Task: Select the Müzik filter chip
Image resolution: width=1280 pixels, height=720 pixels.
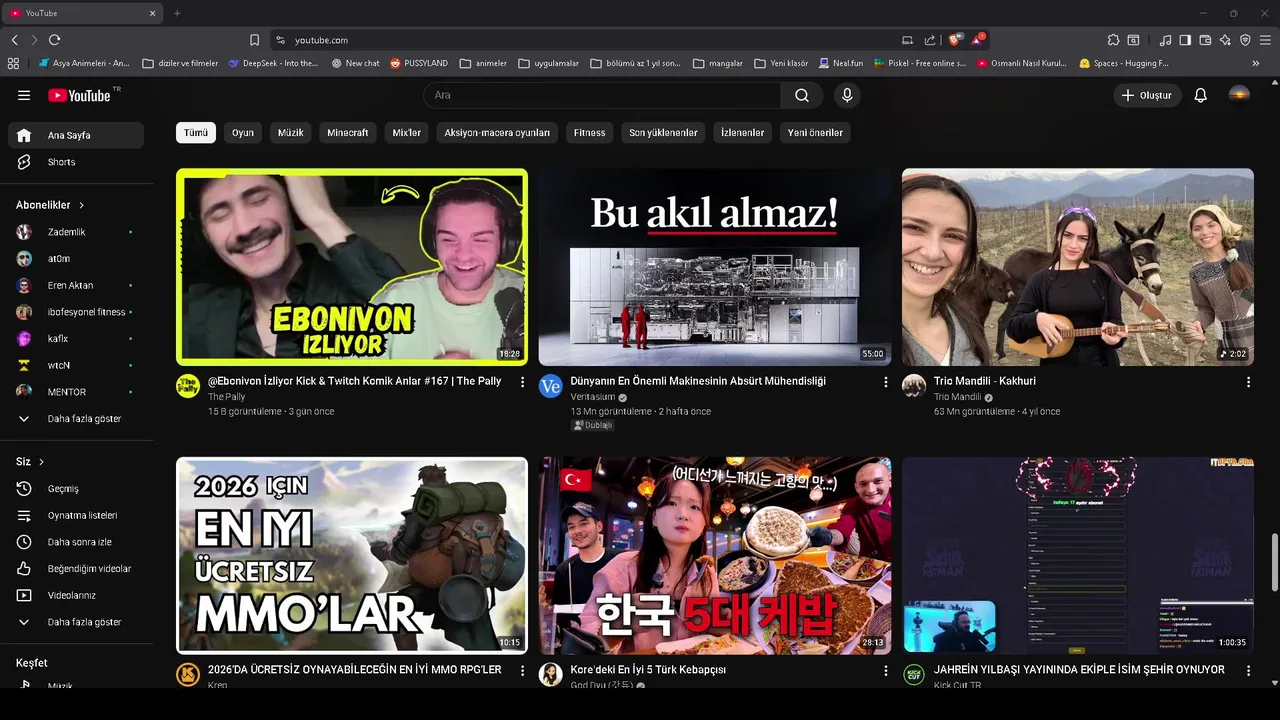Action: (291, 132)
